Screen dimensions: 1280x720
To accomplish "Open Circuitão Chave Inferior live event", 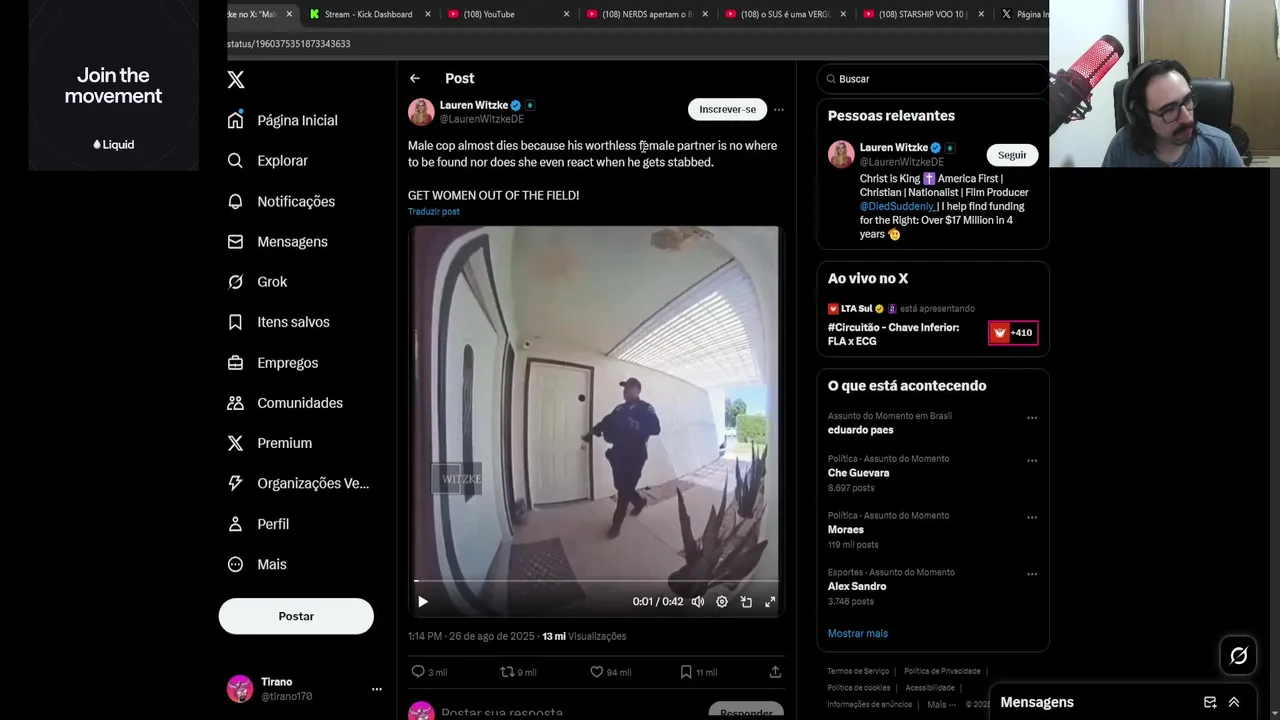I will (x=893, y=334).
